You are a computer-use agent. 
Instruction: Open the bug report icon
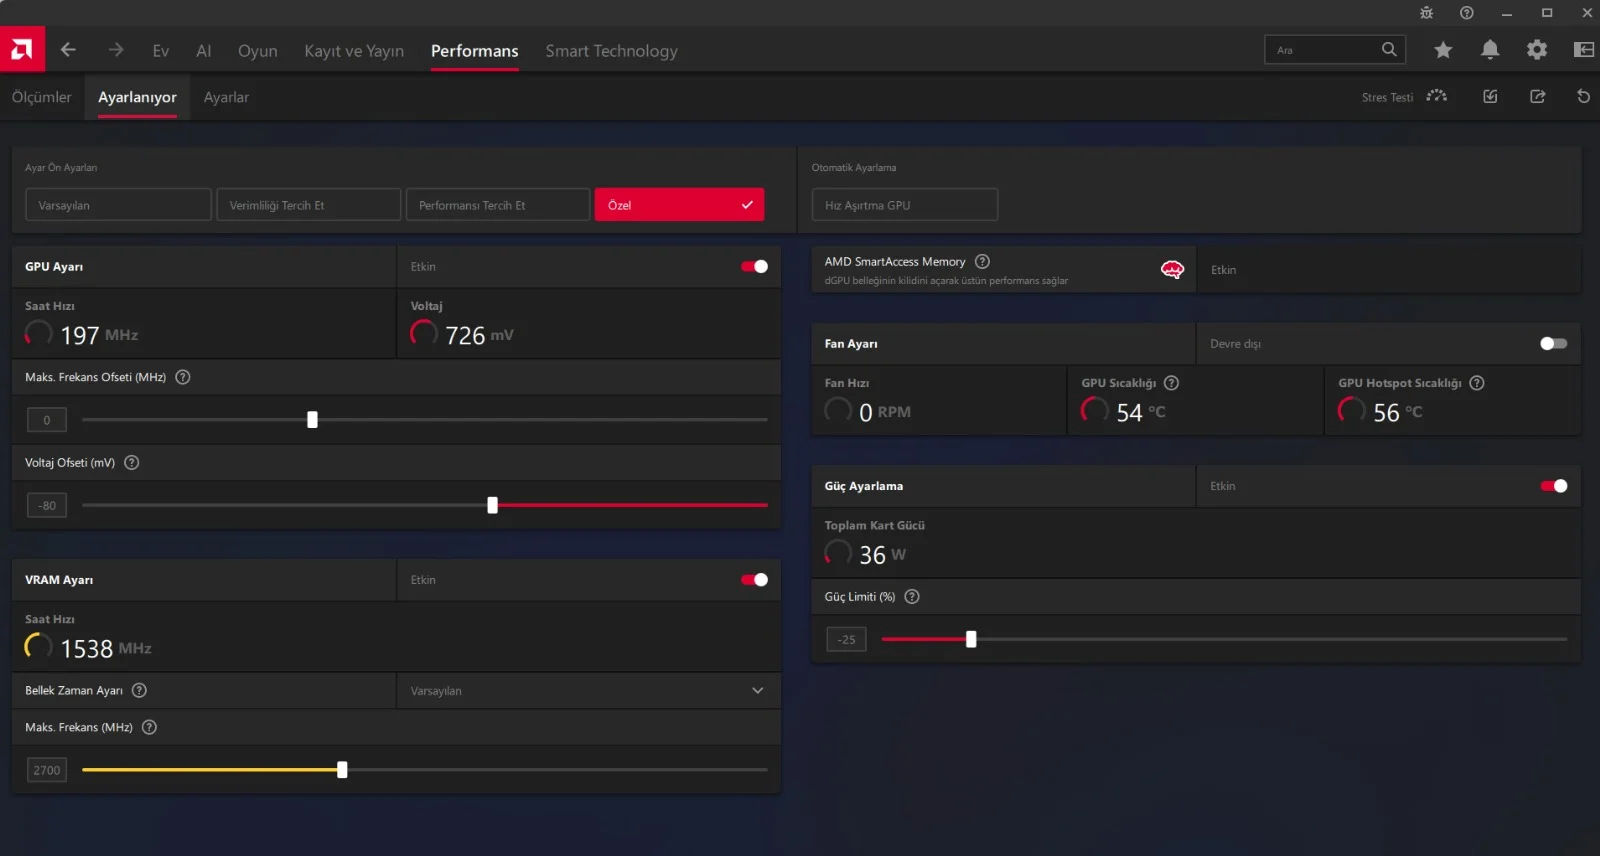click(1426, 13)
